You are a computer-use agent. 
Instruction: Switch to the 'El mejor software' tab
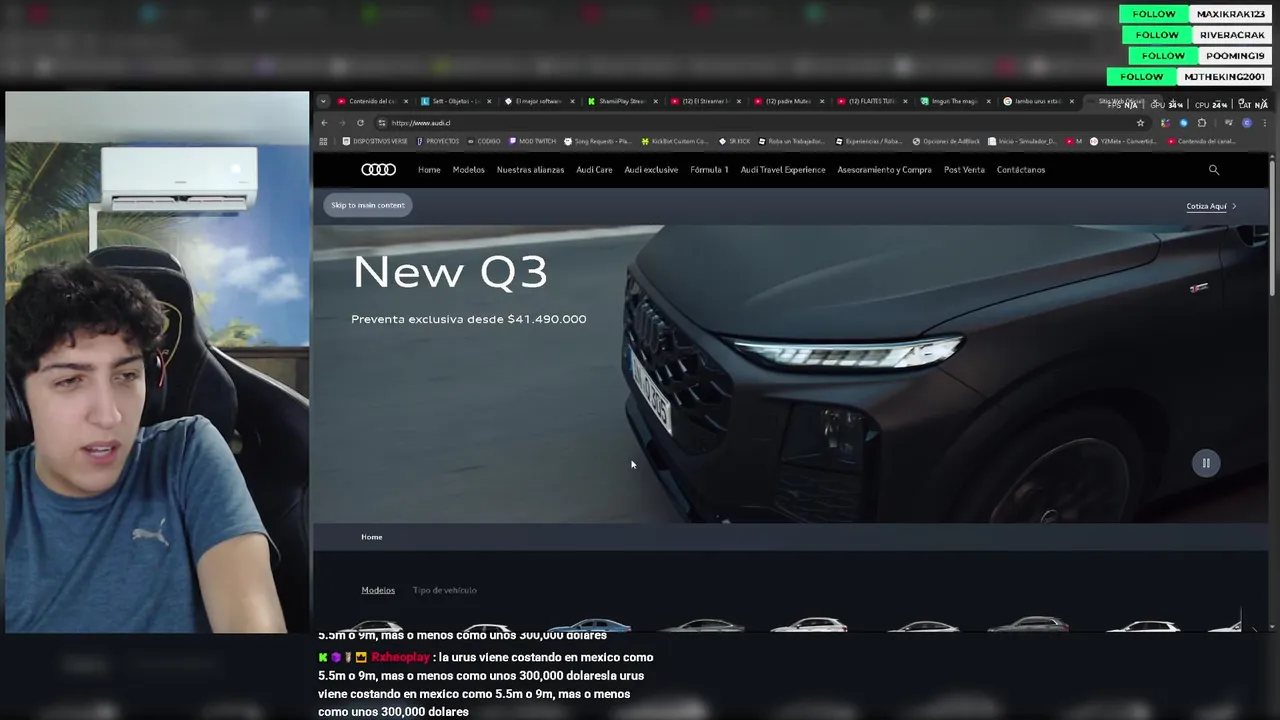[x=539, y=101]
